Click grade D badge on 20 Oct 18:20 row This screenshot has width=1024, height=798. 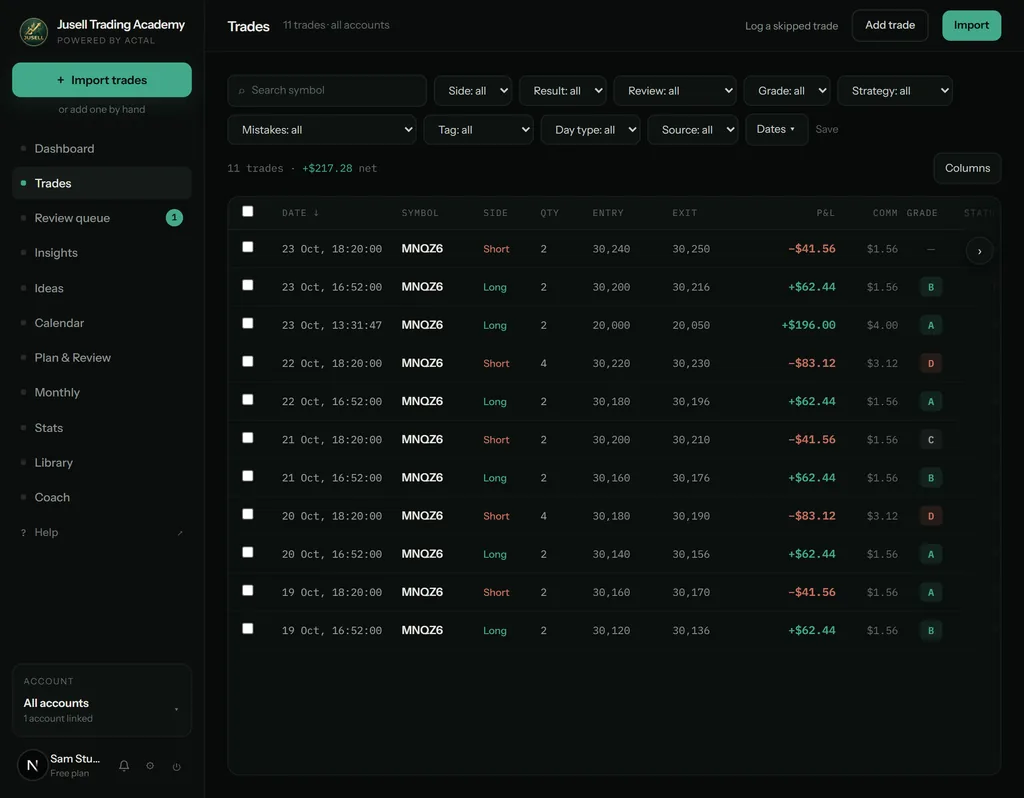coord(931,516)
